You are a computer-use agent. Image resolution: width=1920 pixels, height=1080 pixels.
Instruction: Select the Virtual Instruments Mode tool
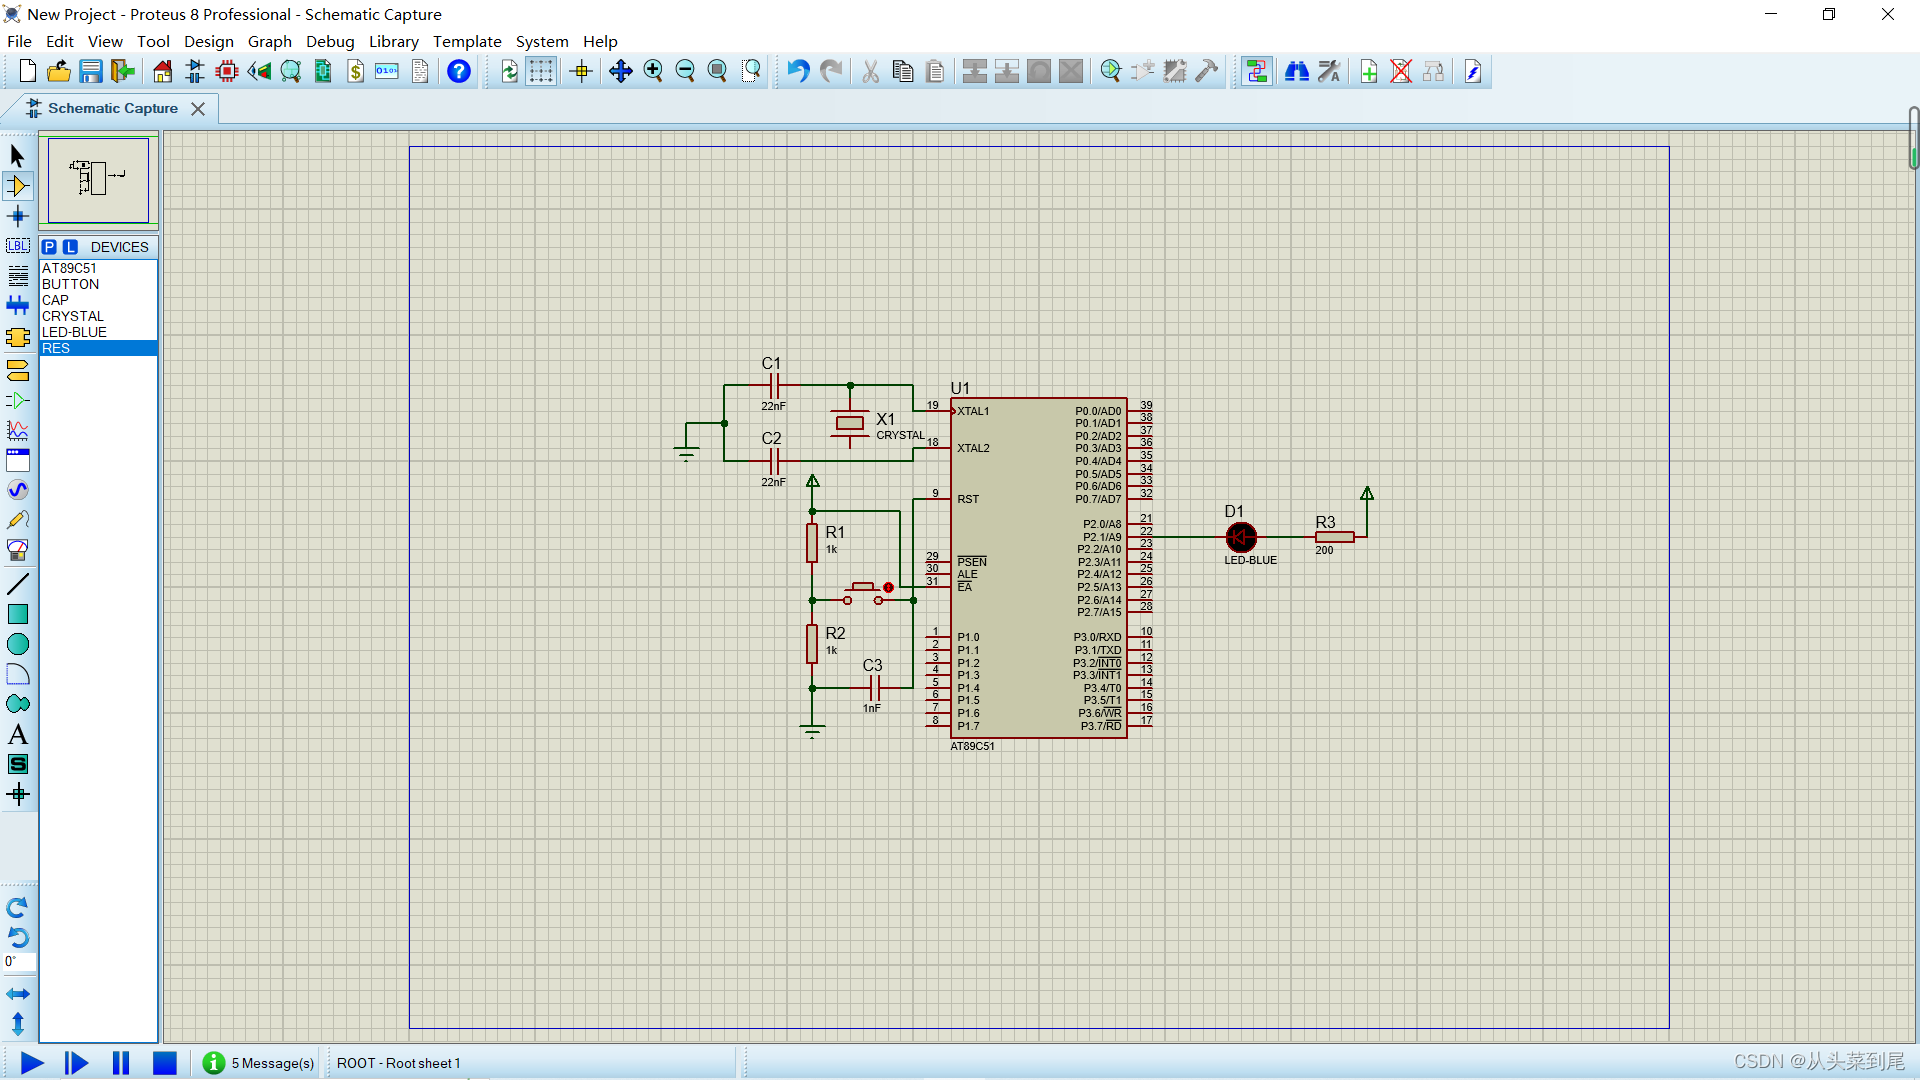coord(17,550)
